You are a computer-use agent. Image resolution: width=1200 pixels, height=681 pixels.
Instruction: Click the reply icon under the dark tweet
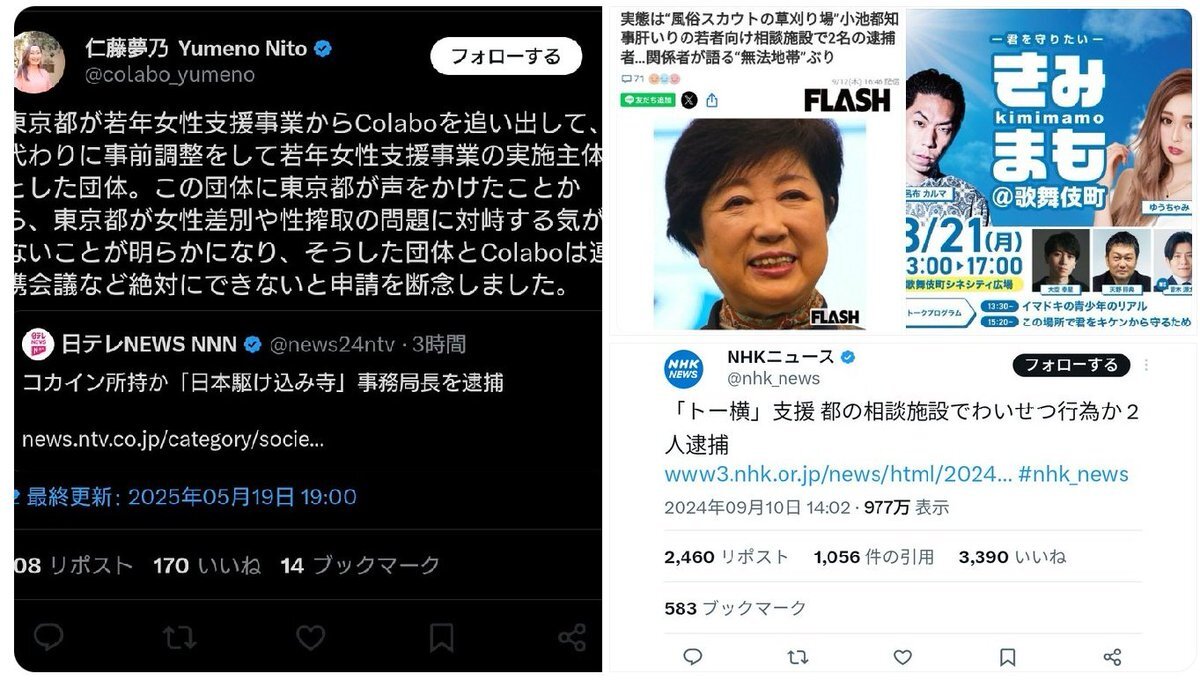coord(49,637)
